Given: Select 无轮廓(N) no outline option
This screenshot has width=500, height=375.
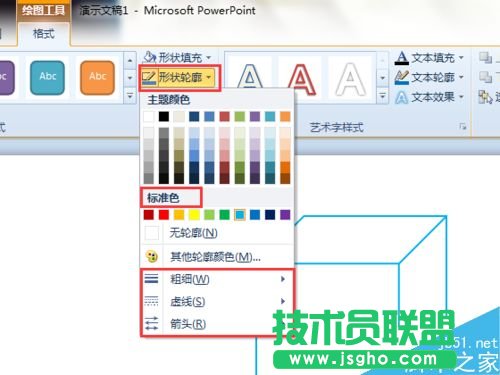Looking at the screenshot, I should 217,233.
